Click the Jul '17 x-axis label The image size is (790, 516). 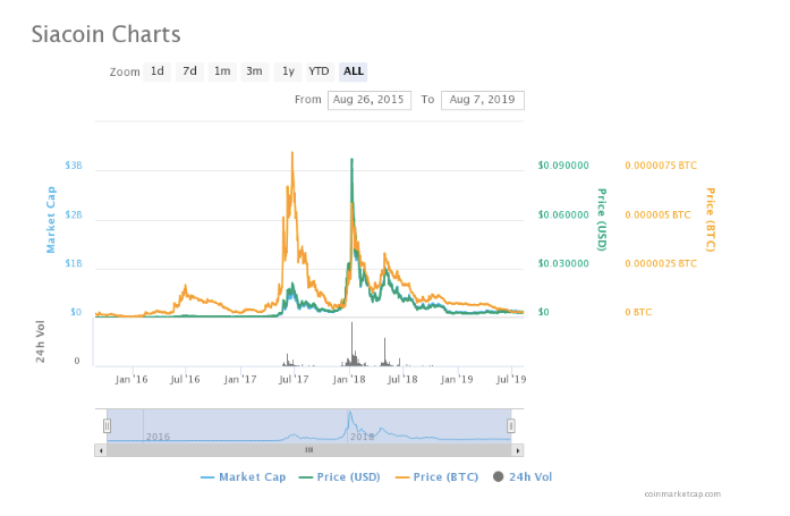294,379
